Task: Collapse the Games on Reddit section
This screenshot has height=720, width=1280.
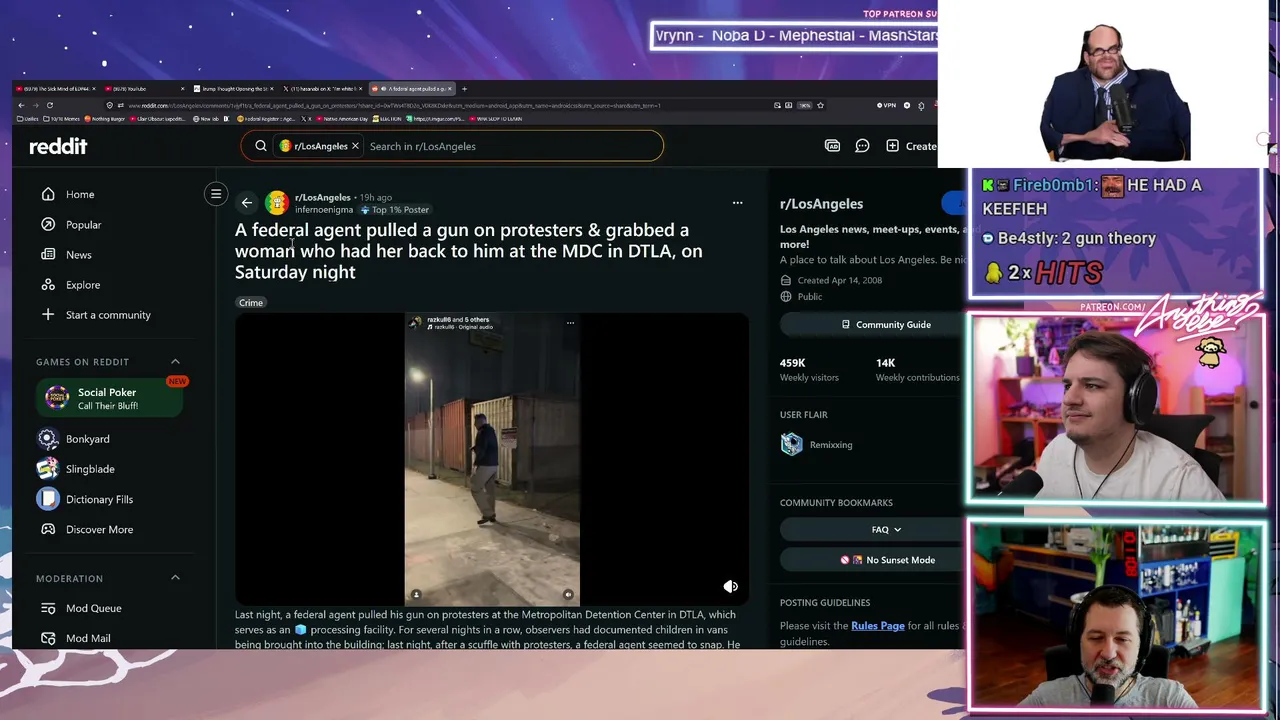Action: coord(175,361)
